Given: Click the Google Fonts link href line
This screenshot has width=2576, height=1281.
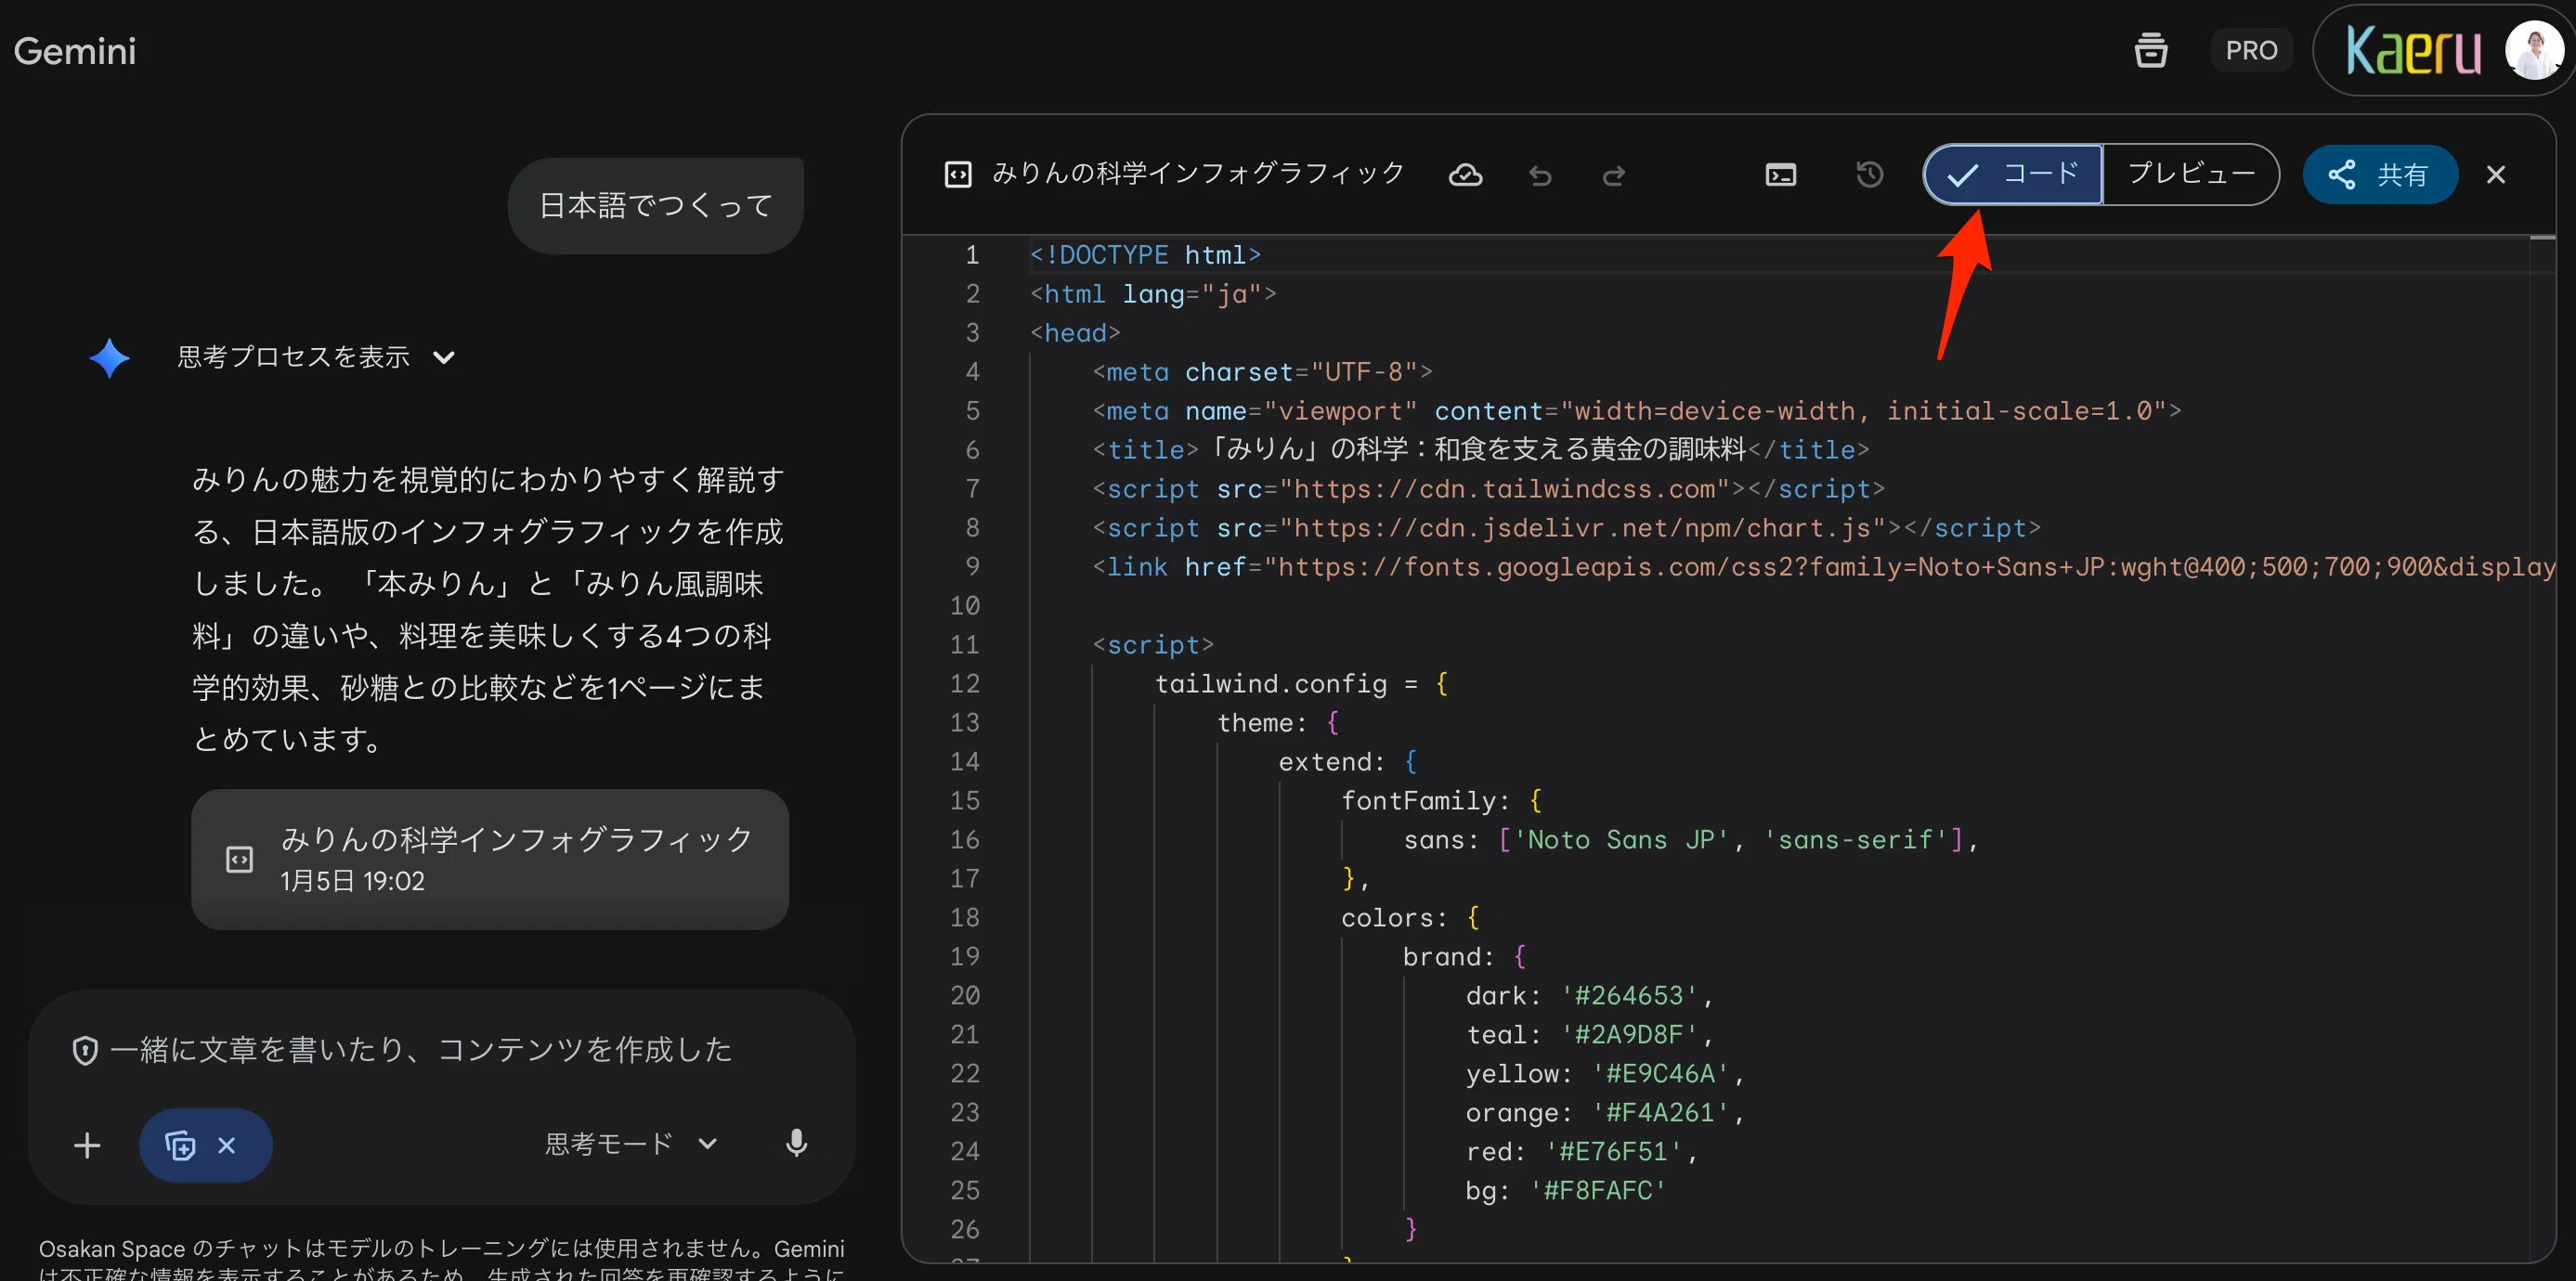Looking at the screenshot, I should (1823, 568).
